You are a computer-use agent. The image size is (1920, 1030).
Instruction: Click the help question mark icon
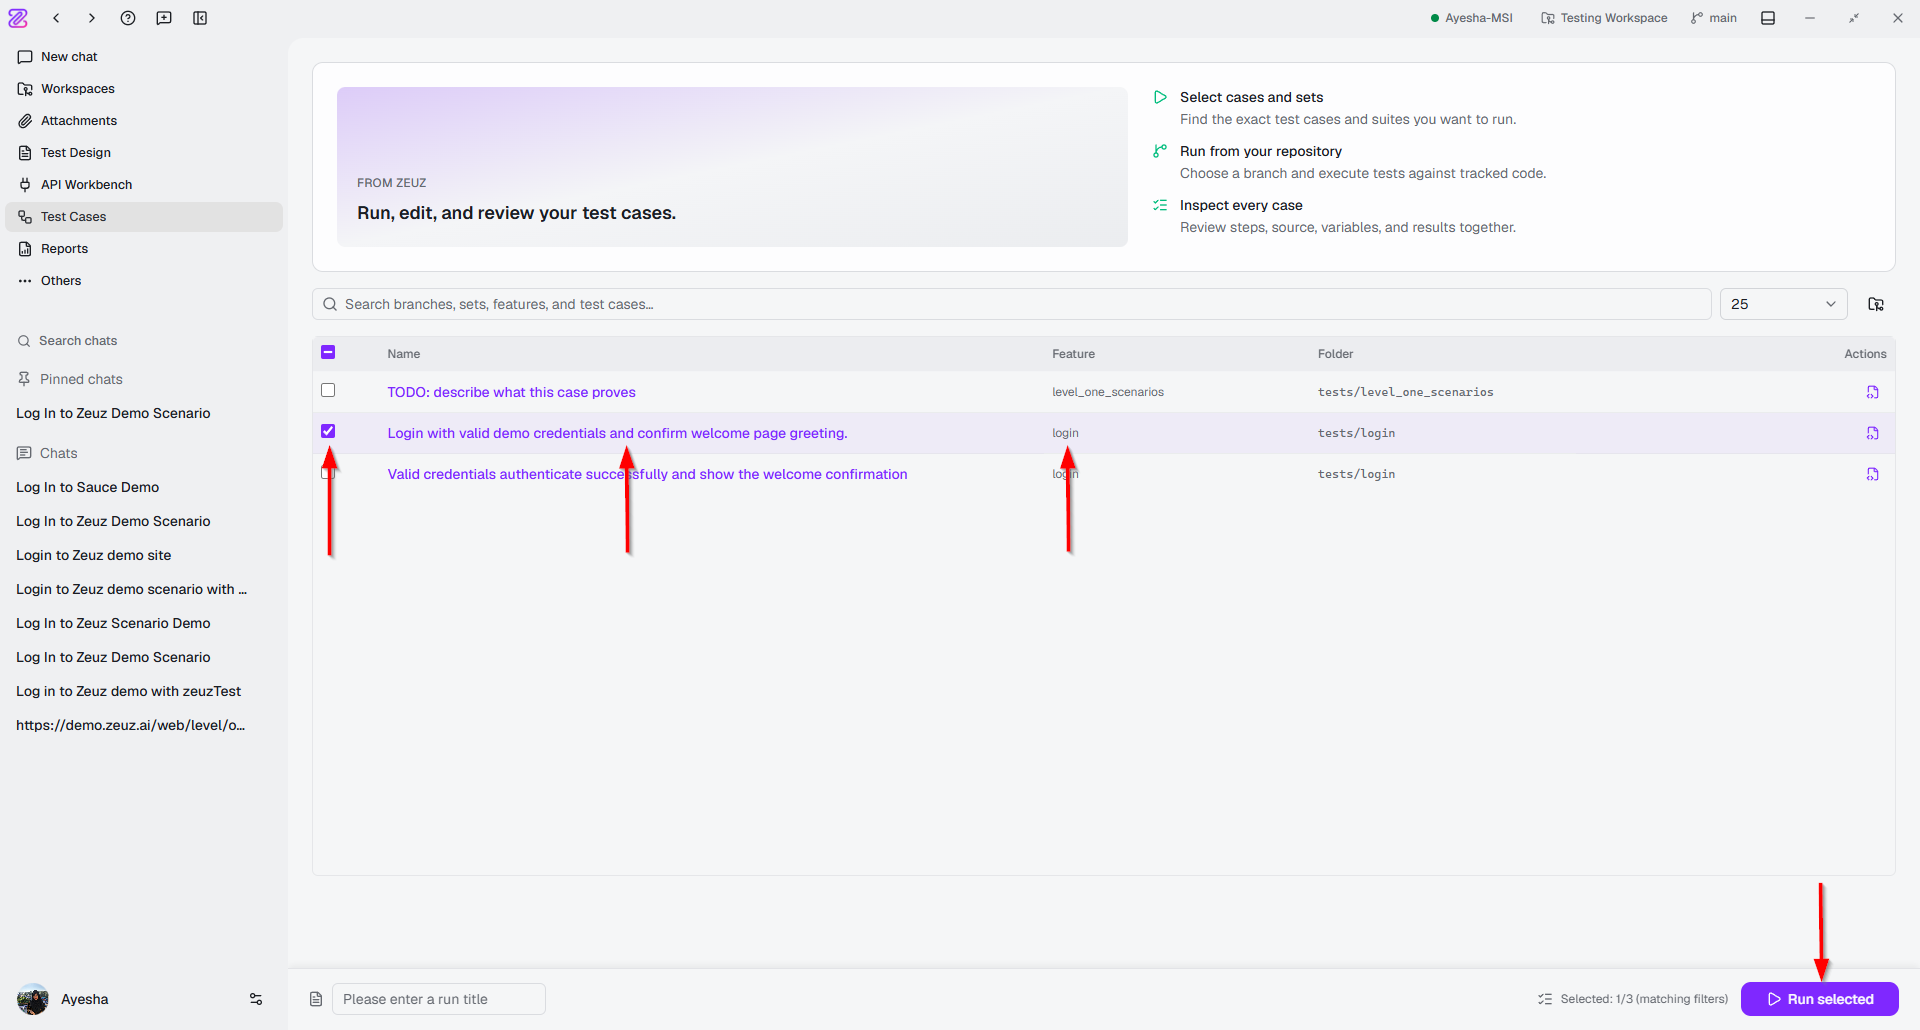[x=128, y=18]
